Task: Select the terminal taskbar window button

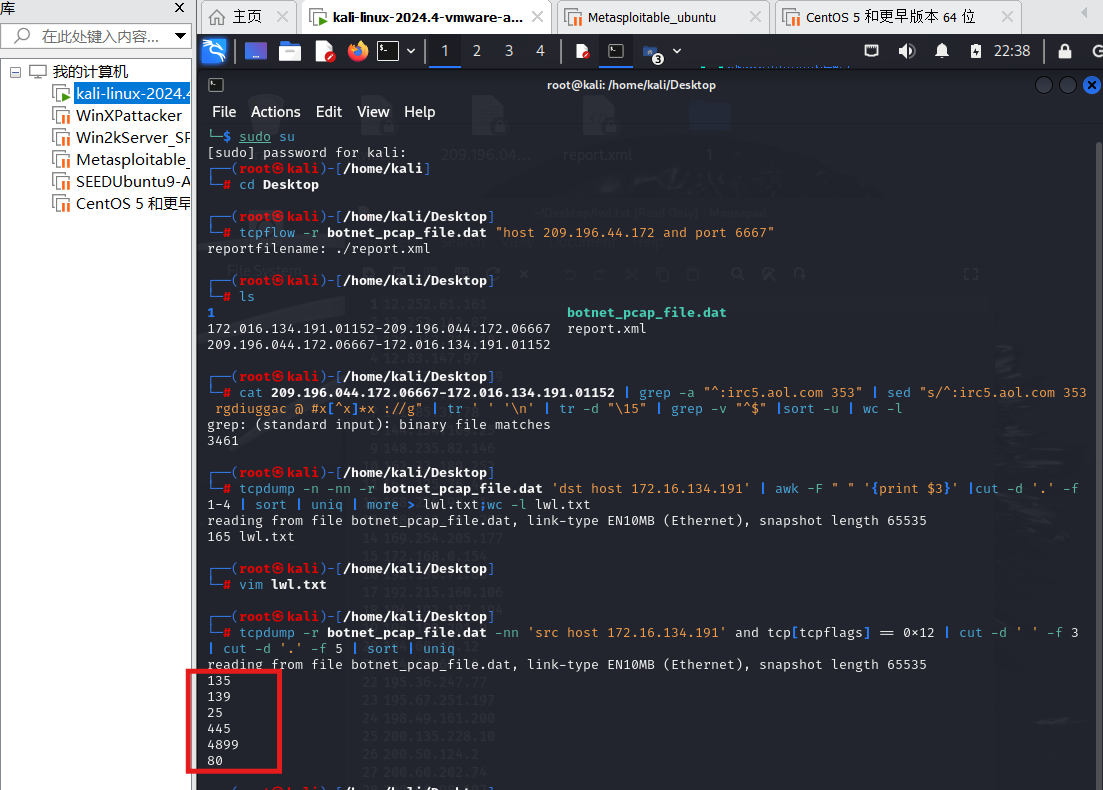Action: tap(616, 51)
